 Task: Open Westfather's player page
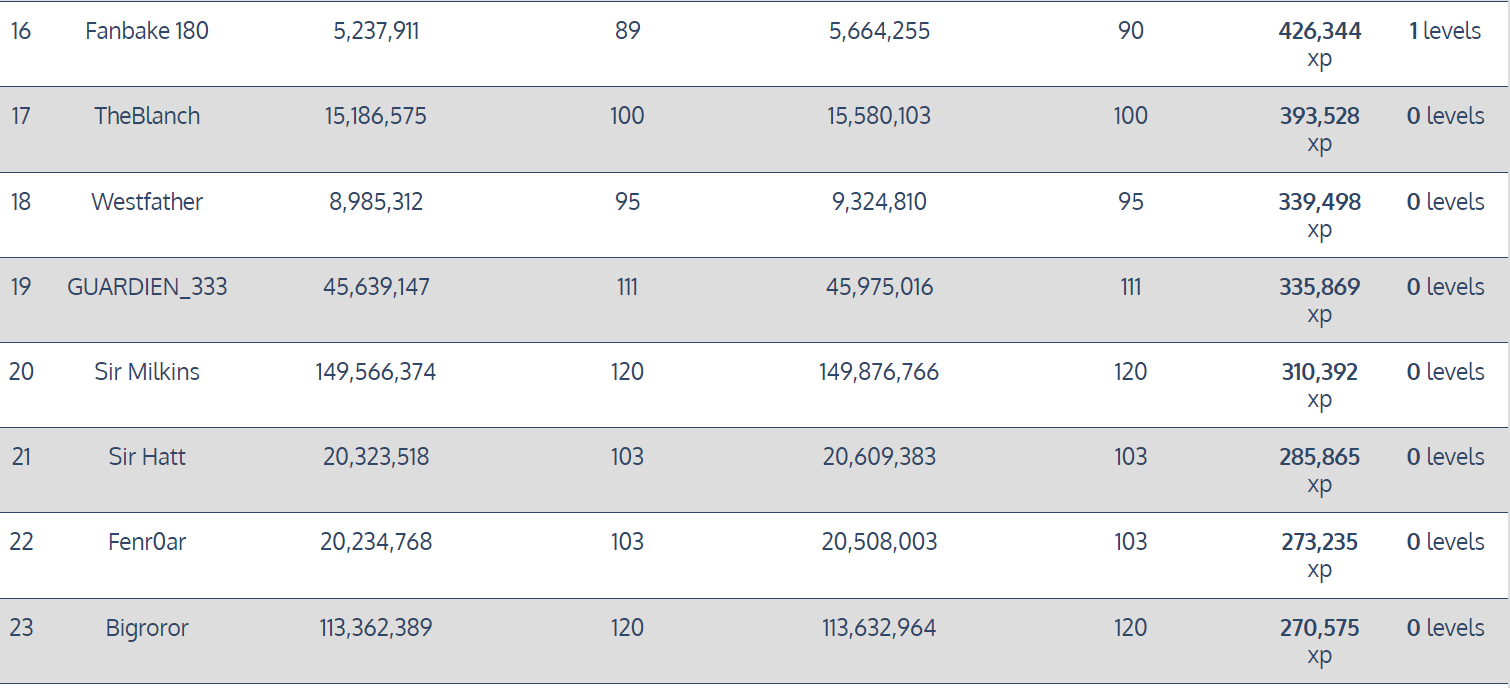point(147,202)
